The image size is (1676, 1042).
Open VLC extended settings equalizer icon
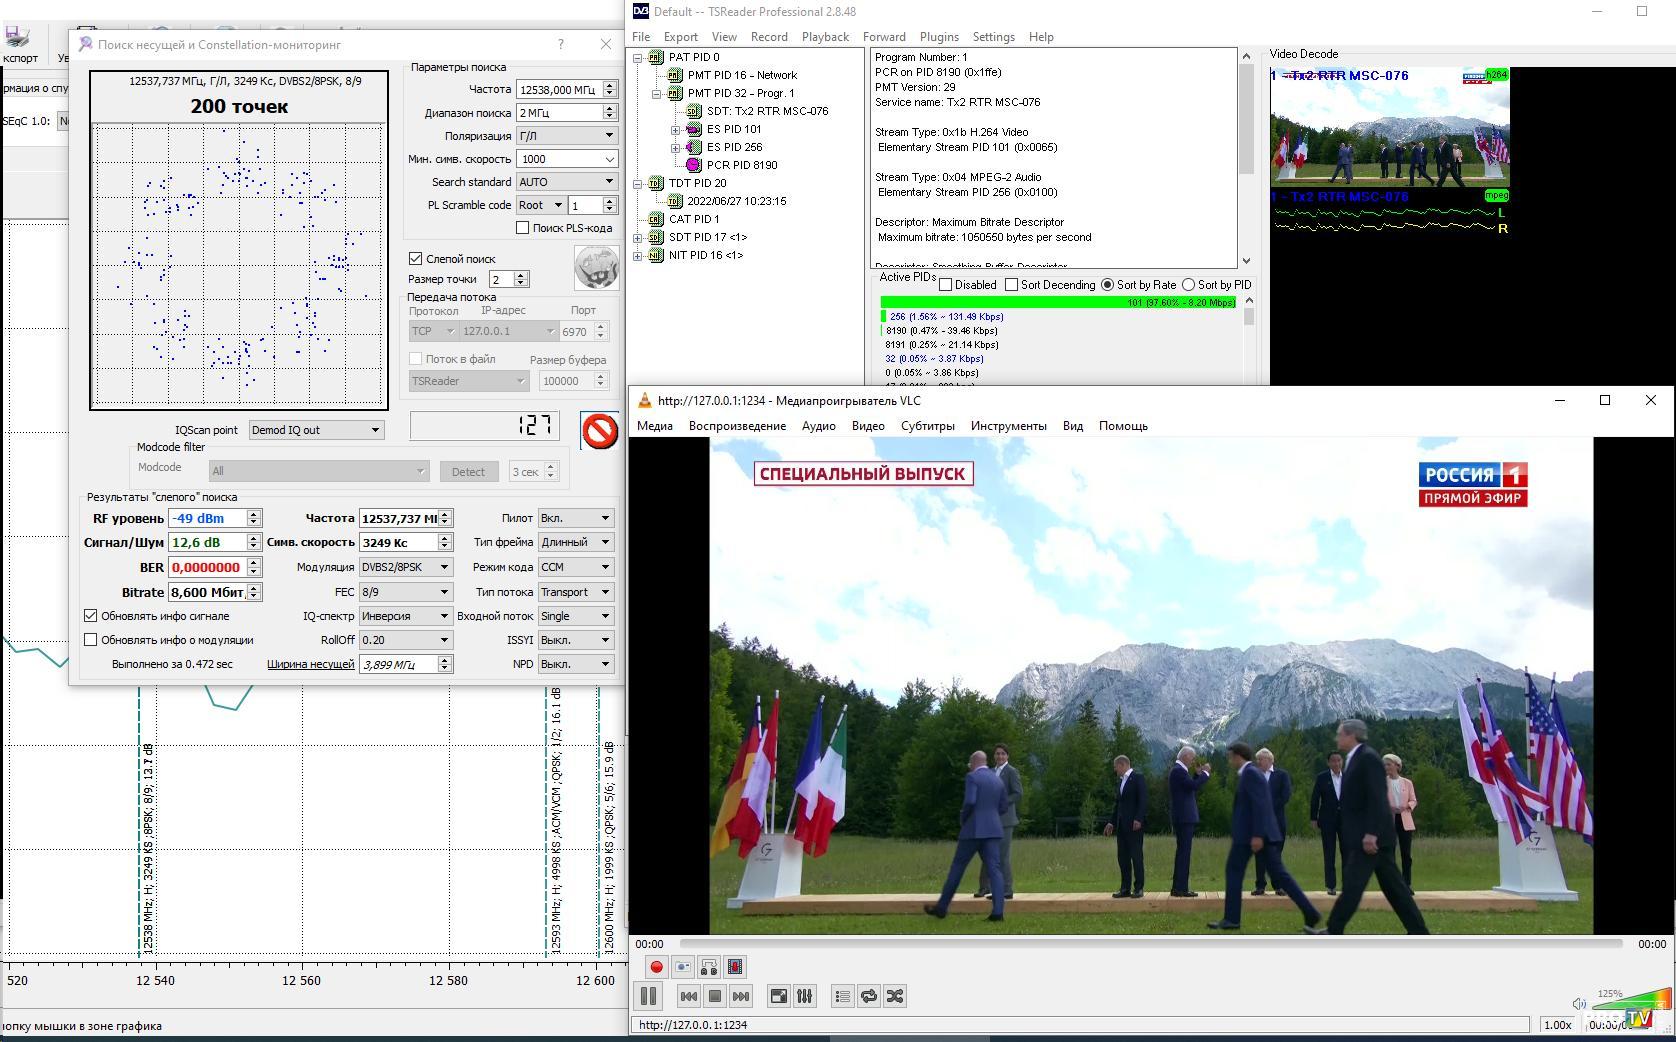804,996
